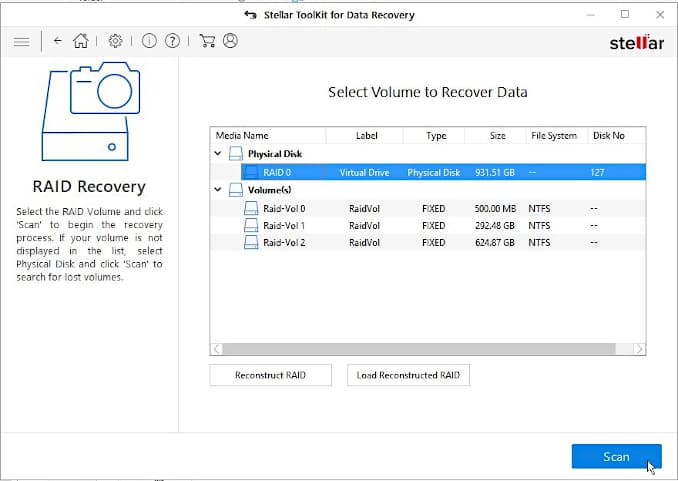Click the Reconstruct RAID button

(x=271, y=375)
